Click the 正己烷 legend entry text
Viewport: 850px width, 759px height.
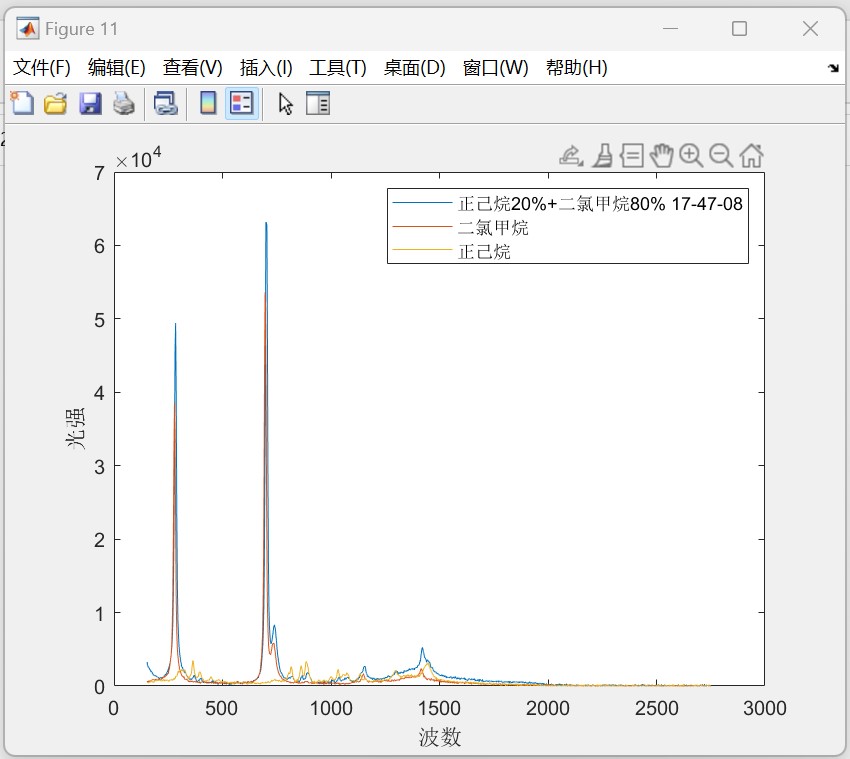click(x=484, y=252)
